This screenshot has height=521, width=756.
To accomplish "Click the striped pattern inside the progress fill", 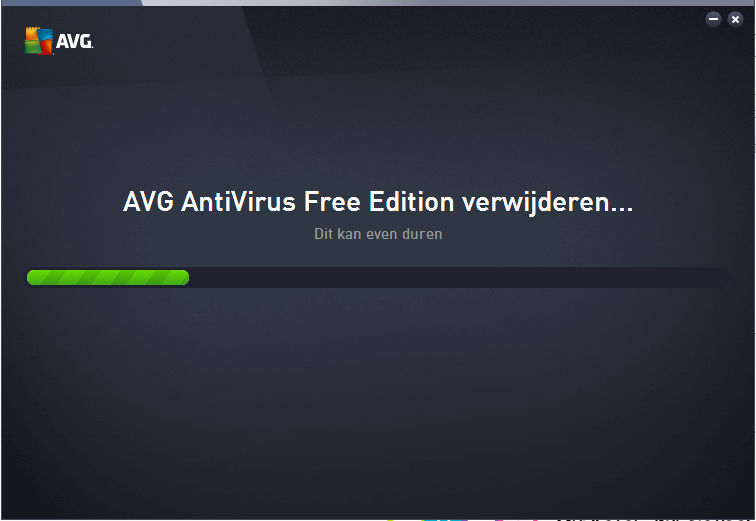I will click(x=108, y=278).
